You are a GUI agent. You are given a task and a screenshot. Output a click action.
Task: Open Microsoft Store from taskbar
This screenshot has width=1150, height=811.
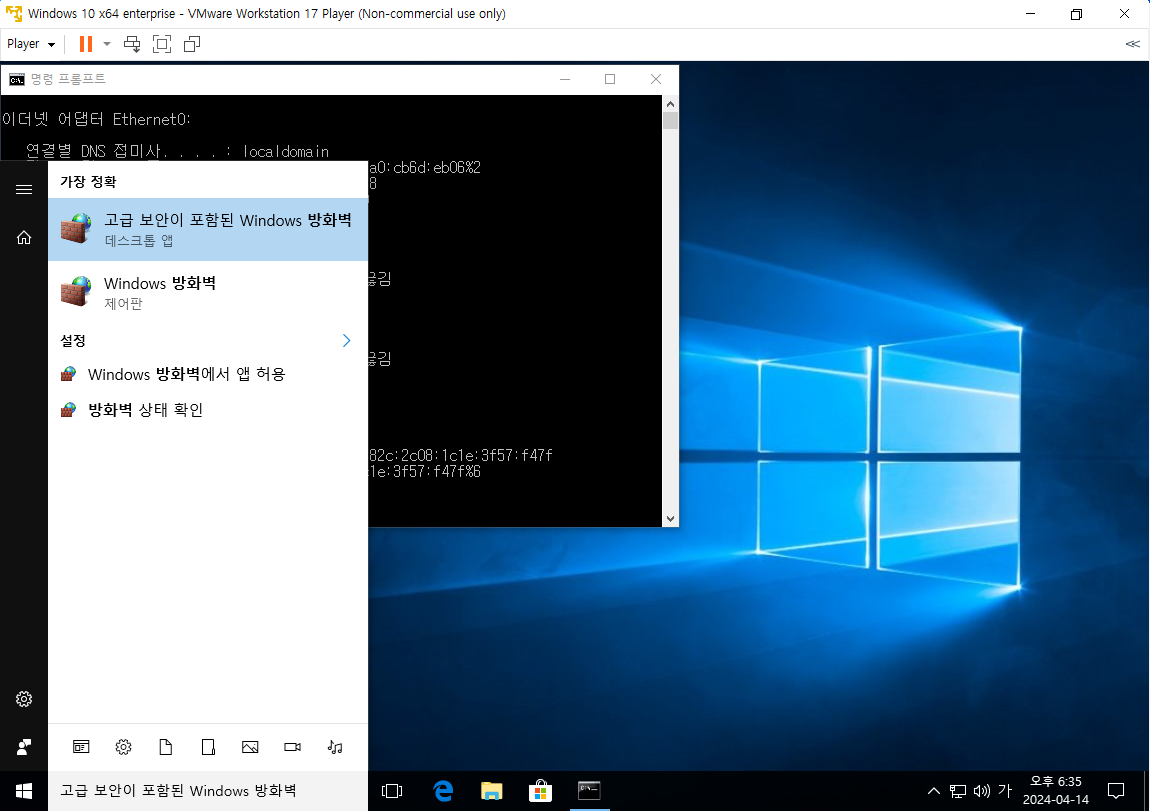[541, 790]
